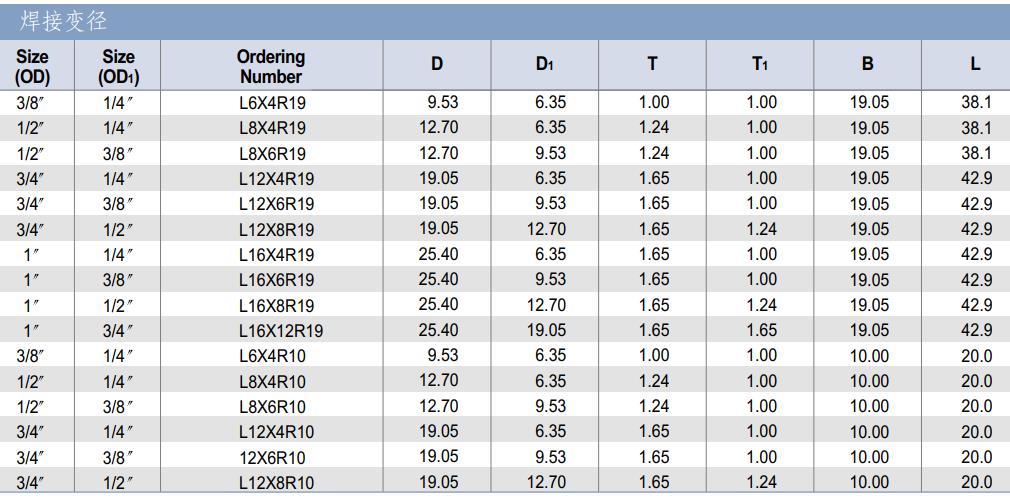Select the Size (OD) column header

(32, 67)
